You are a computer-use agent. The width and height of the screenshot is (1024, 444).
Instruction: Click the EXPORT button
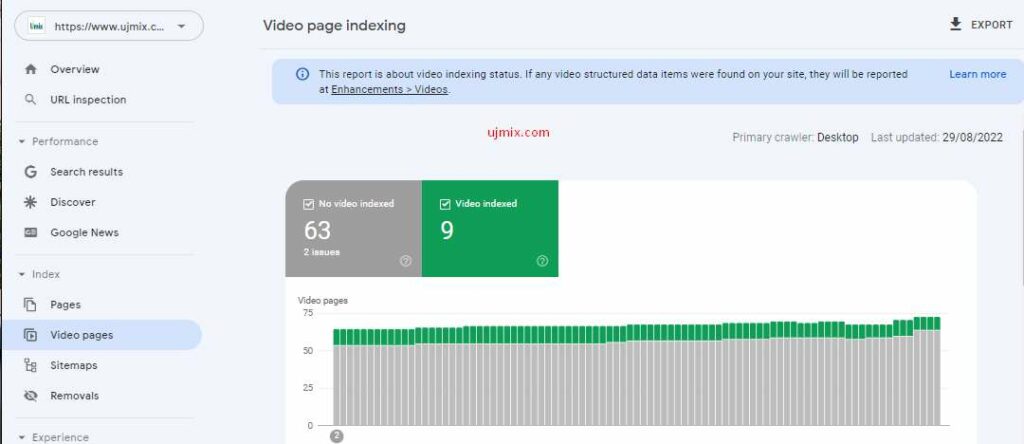point(981,25)
